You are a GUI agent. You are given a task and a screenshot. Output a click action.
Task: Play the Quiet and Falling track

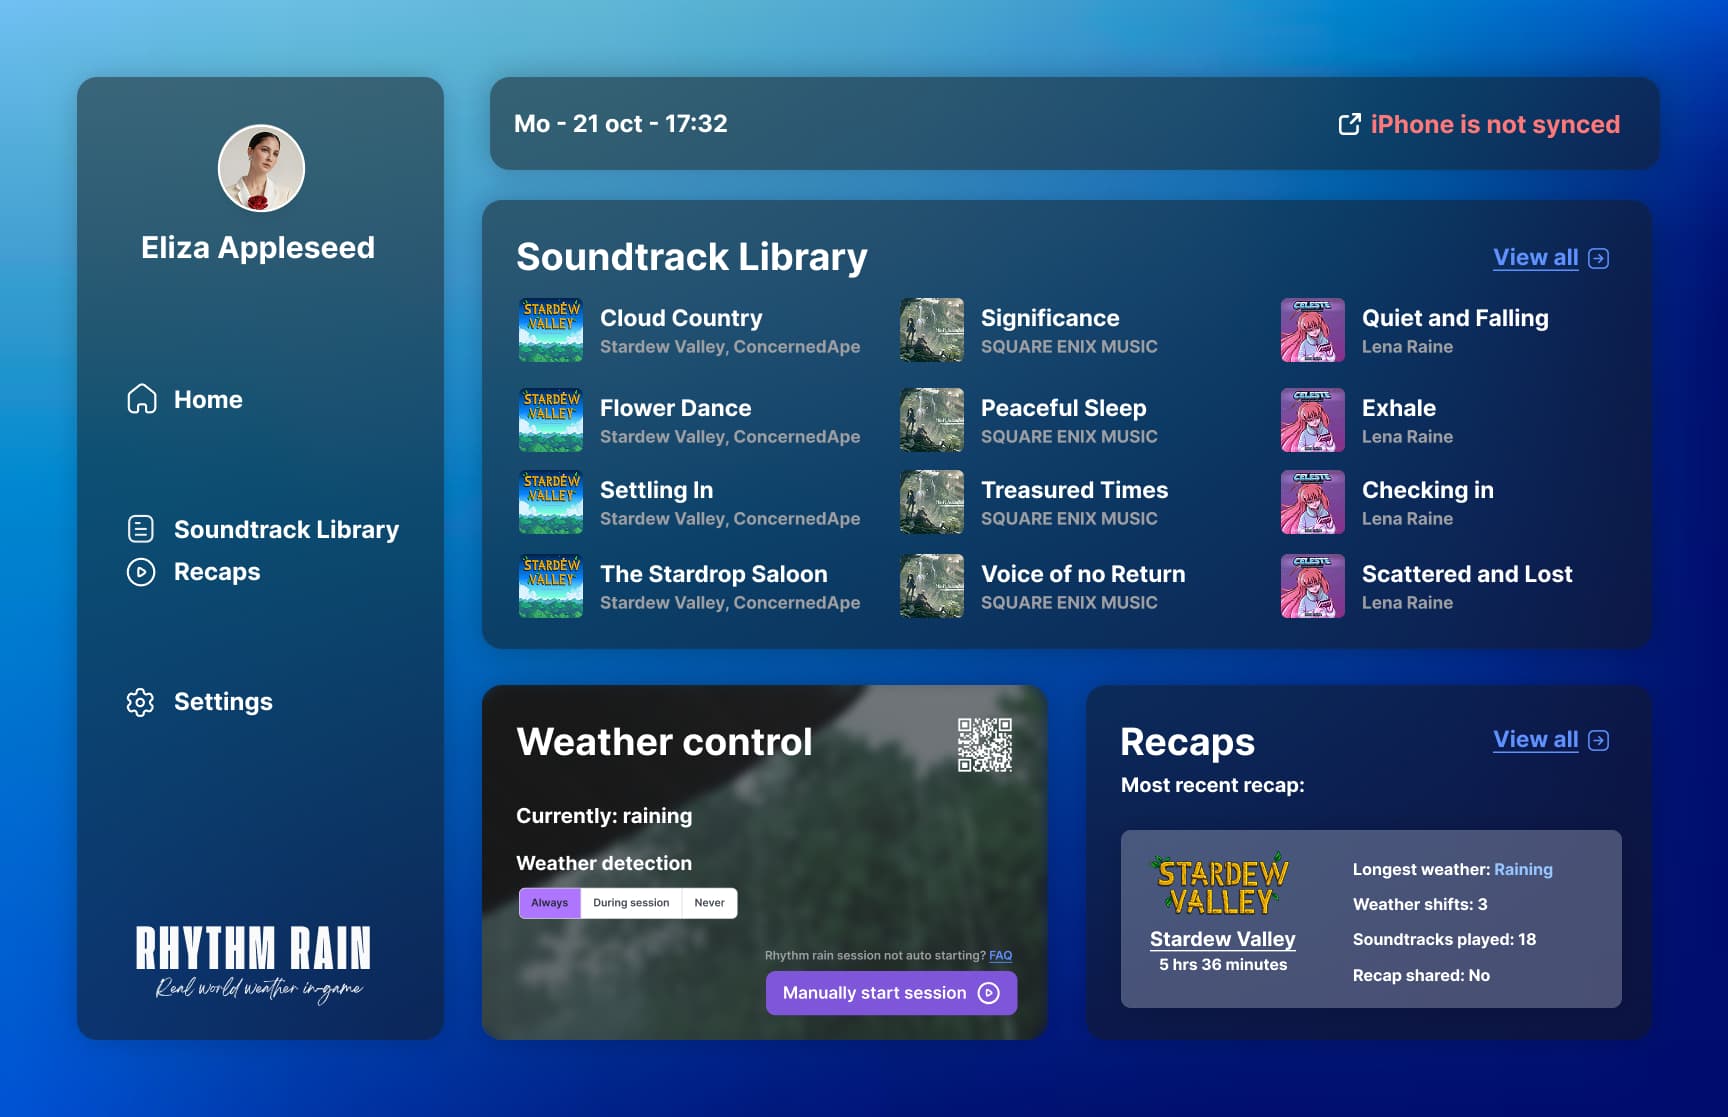1454,318
